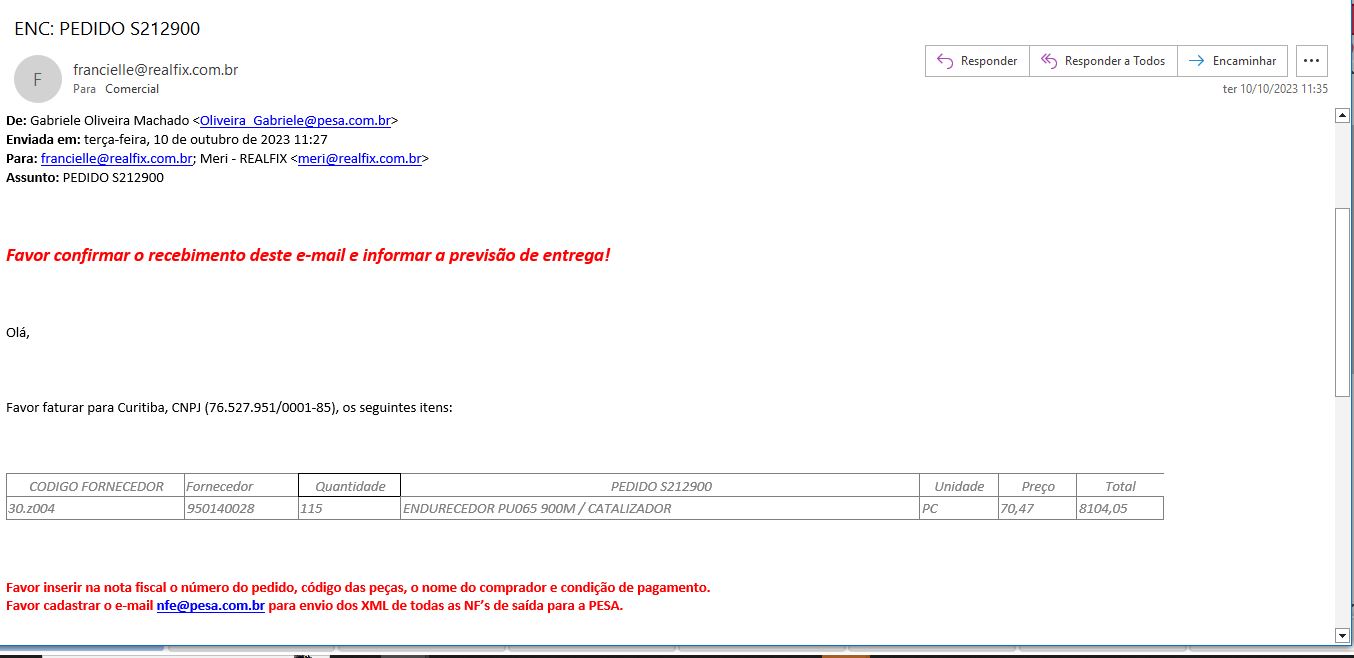Click francielle@realfix.com.br link in Para line
This screenshot has width=1354, height=658.
(116, 158)
